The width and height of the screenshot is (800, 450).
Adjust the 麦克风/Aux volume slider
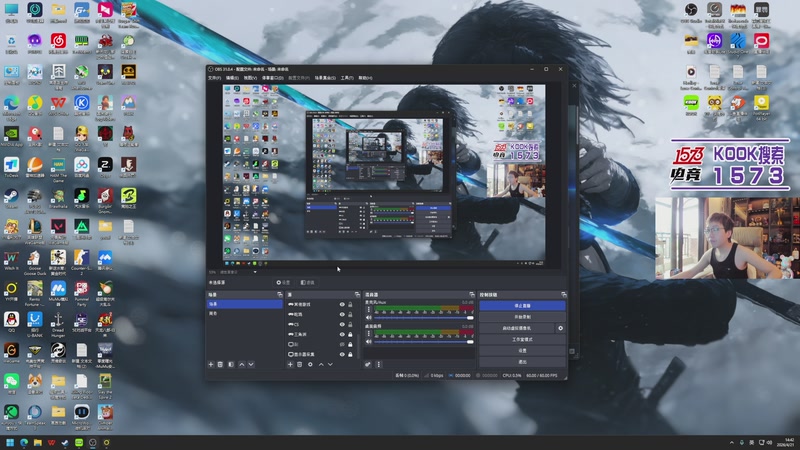pos(423,318)
